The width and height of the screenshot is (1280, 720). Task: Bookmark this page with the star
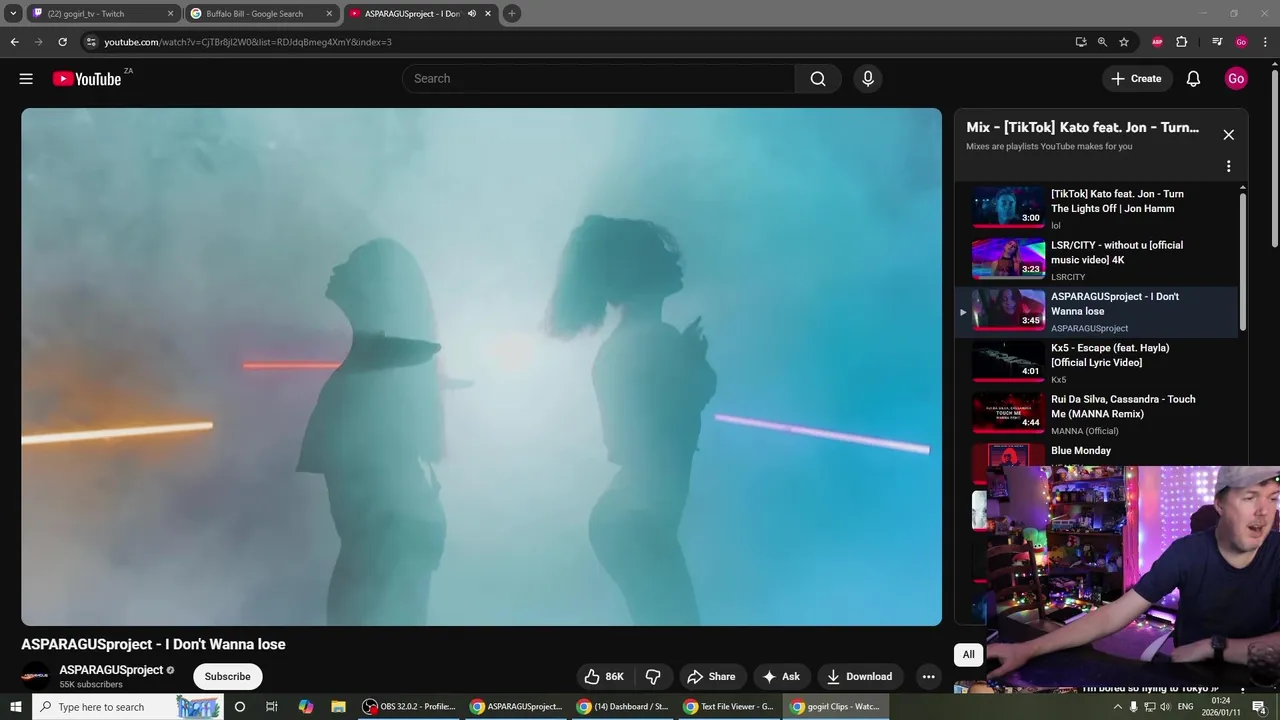pyautogui.click(x=1124, y=42)
